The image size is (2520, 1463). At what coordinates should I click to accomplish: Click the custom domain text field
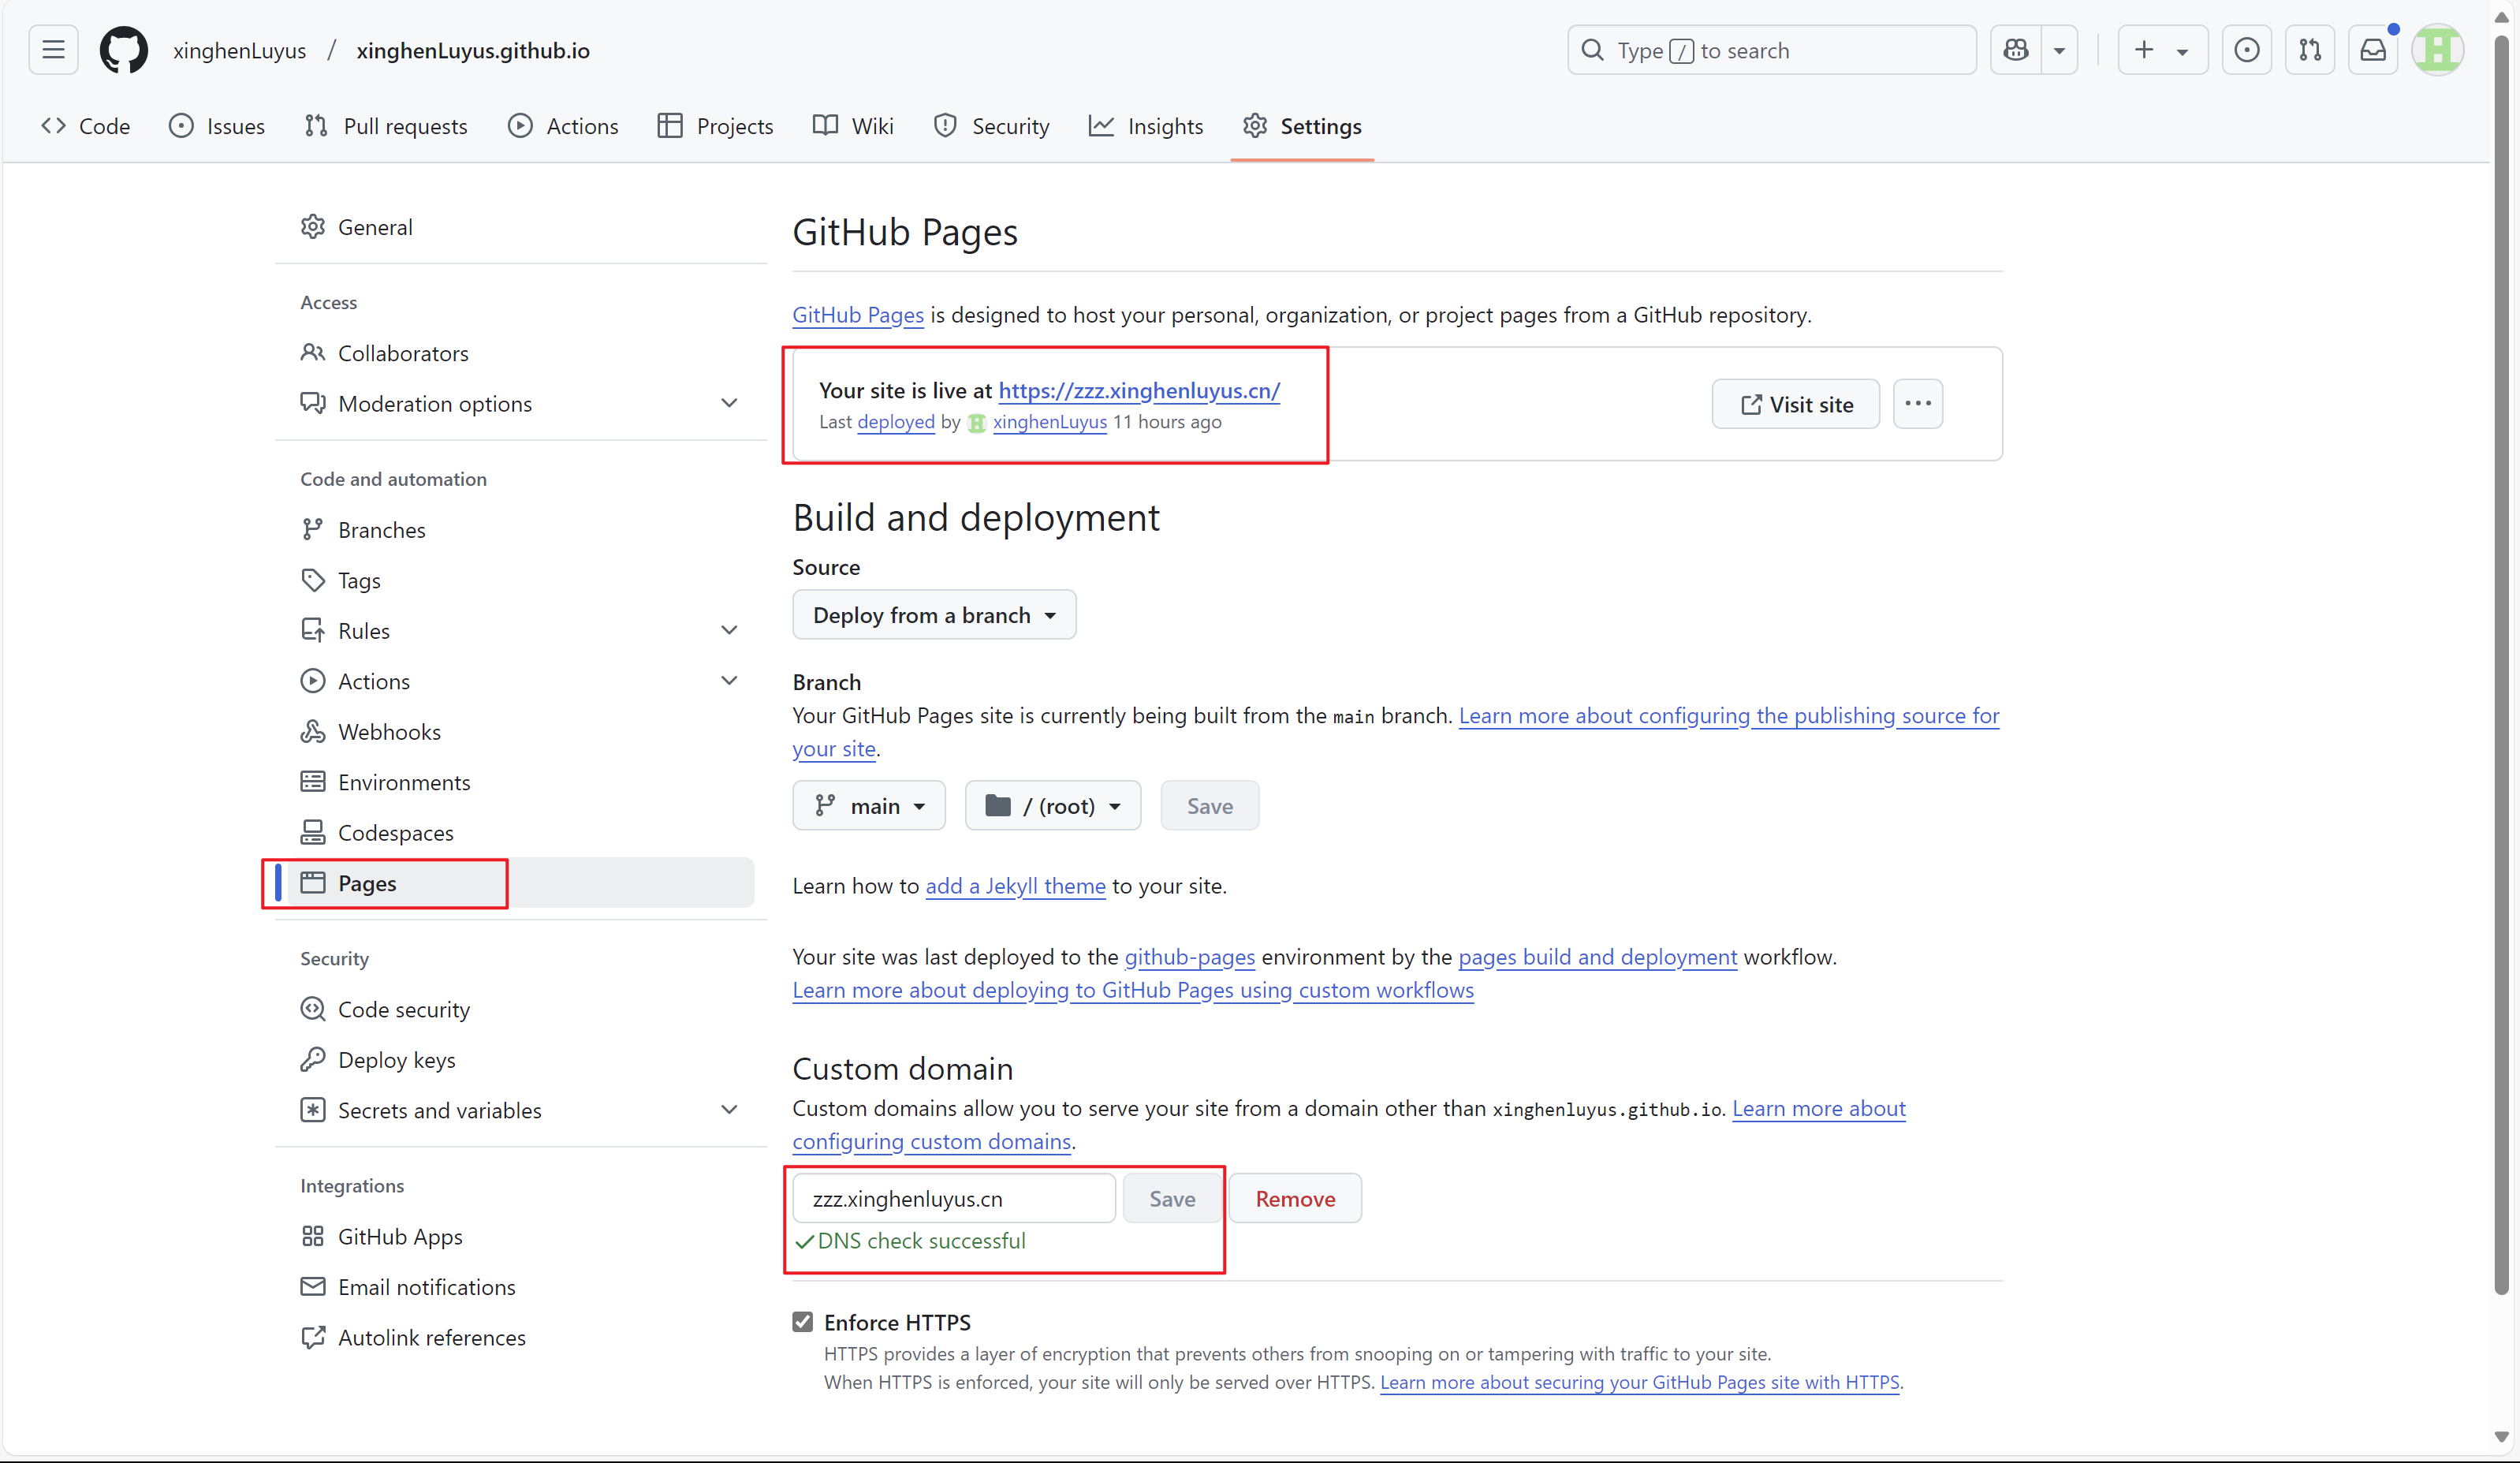(x=953, y=1199)
